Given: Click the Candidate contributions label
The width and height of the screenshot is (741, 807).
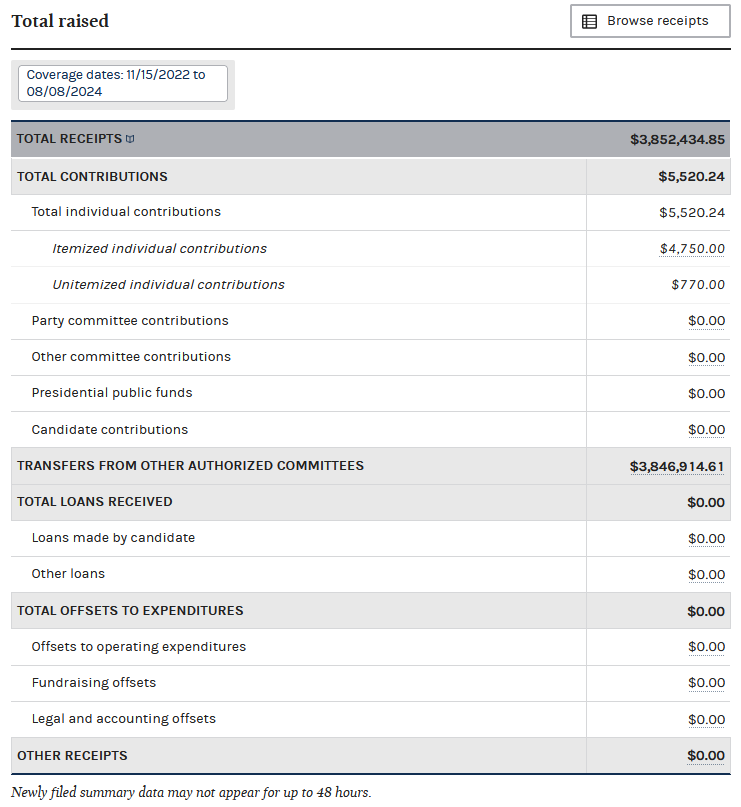Looking at the screenshot, I should click(x=110, y=430).
